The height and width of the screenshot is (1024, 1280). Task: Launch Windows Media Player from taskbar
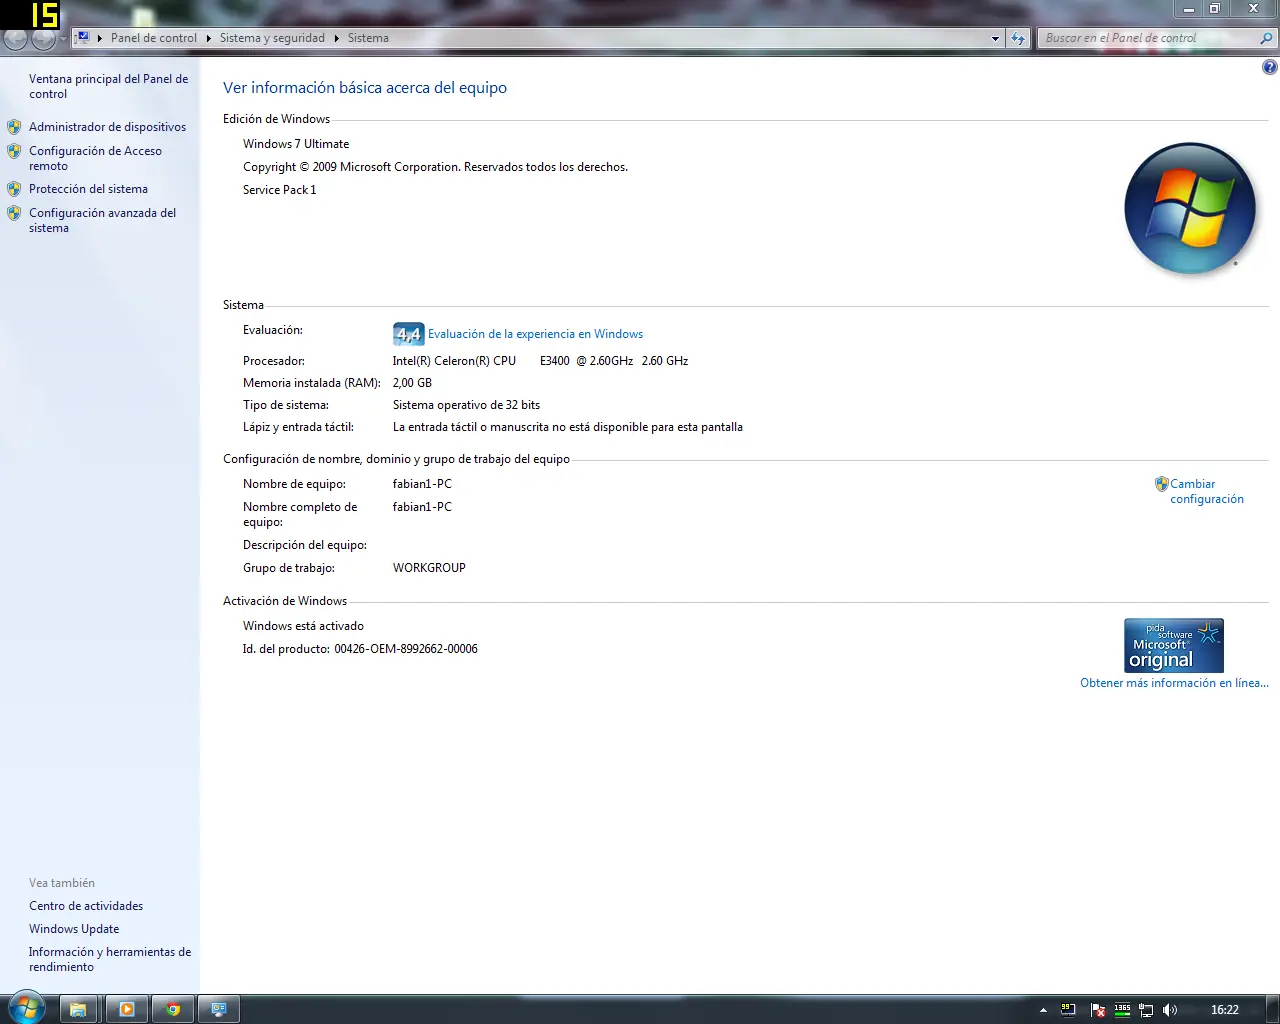127,1009
